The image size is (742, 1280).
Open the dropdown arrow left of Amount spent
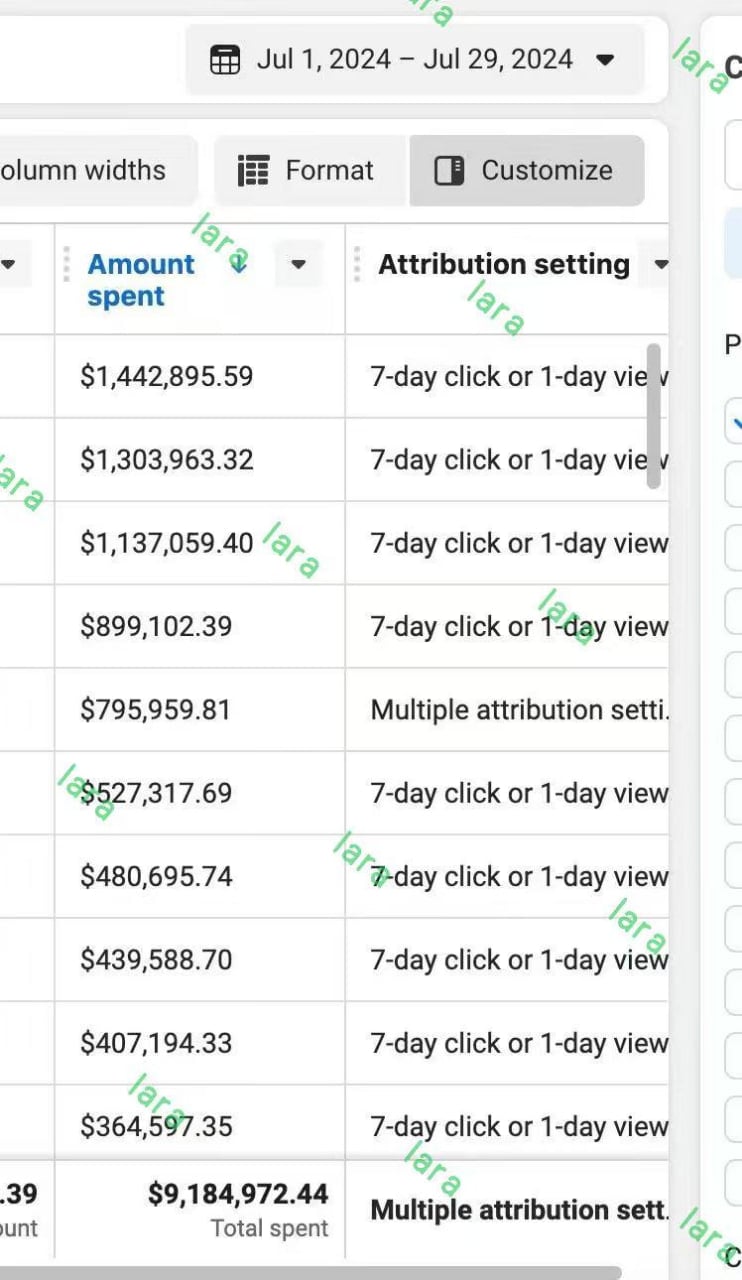point(8,265)
